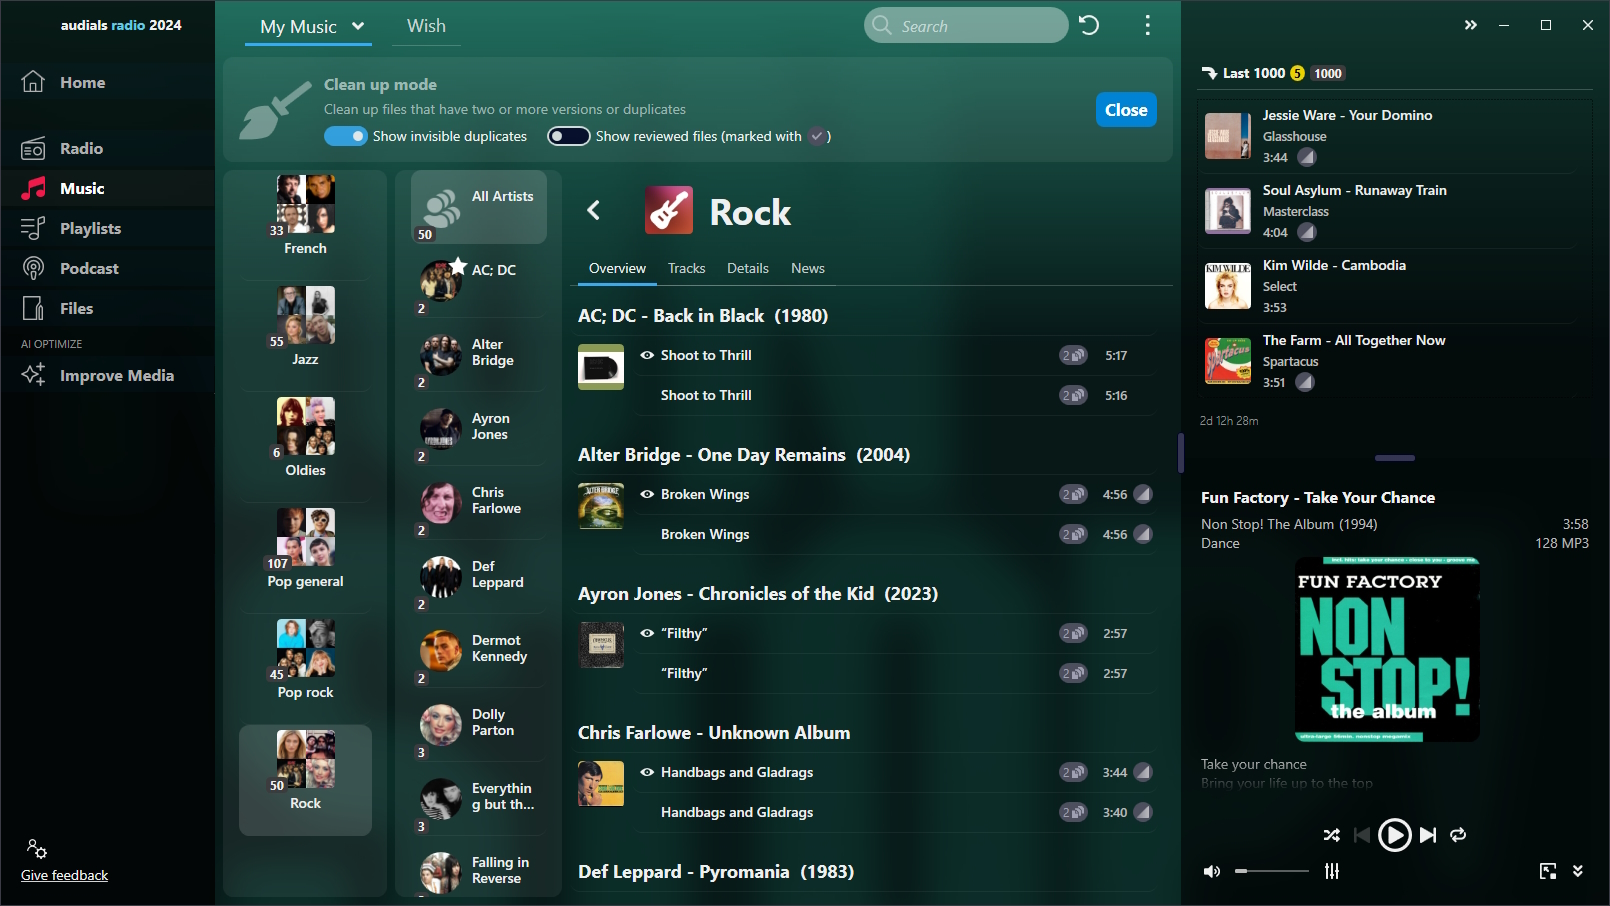Mute the player volume speaker icon
Viewport: 1610px width, 906px height.
click(1212, 871)
